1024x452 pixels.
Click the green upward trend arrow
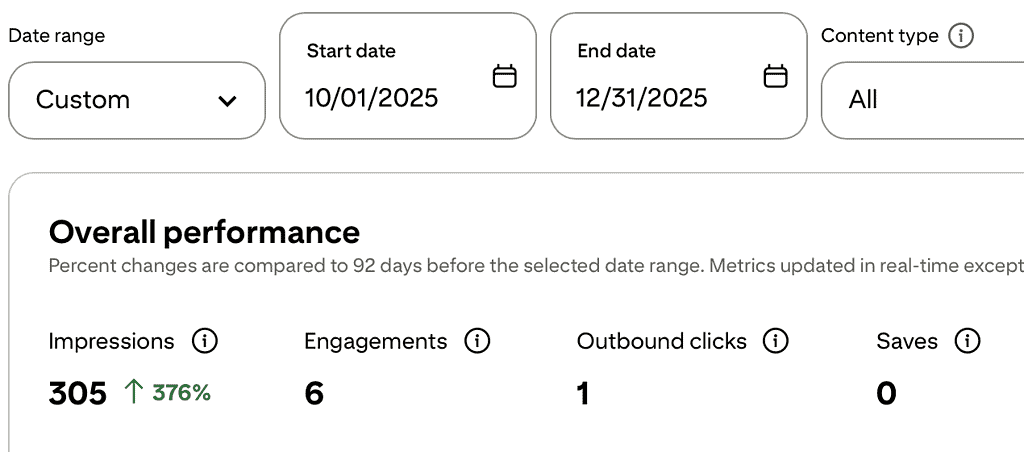coord(133,392)
